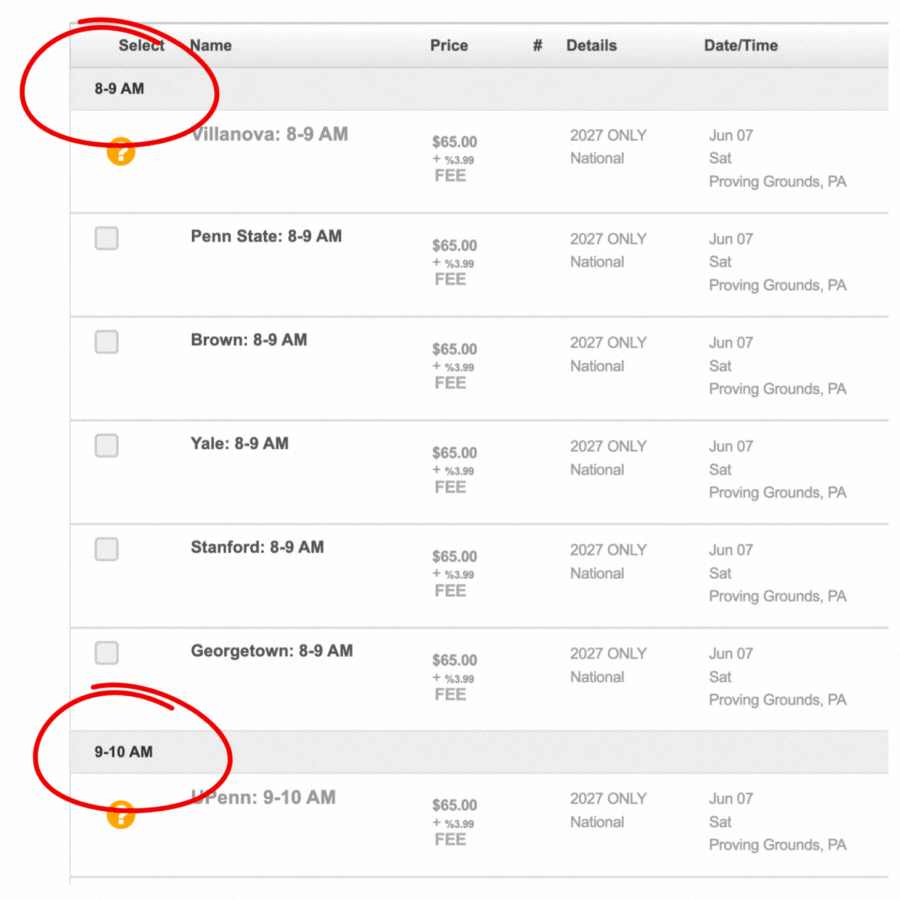Expand the 9-10 AM group header
Screen dimensions: 900x900
click(479, 752)
